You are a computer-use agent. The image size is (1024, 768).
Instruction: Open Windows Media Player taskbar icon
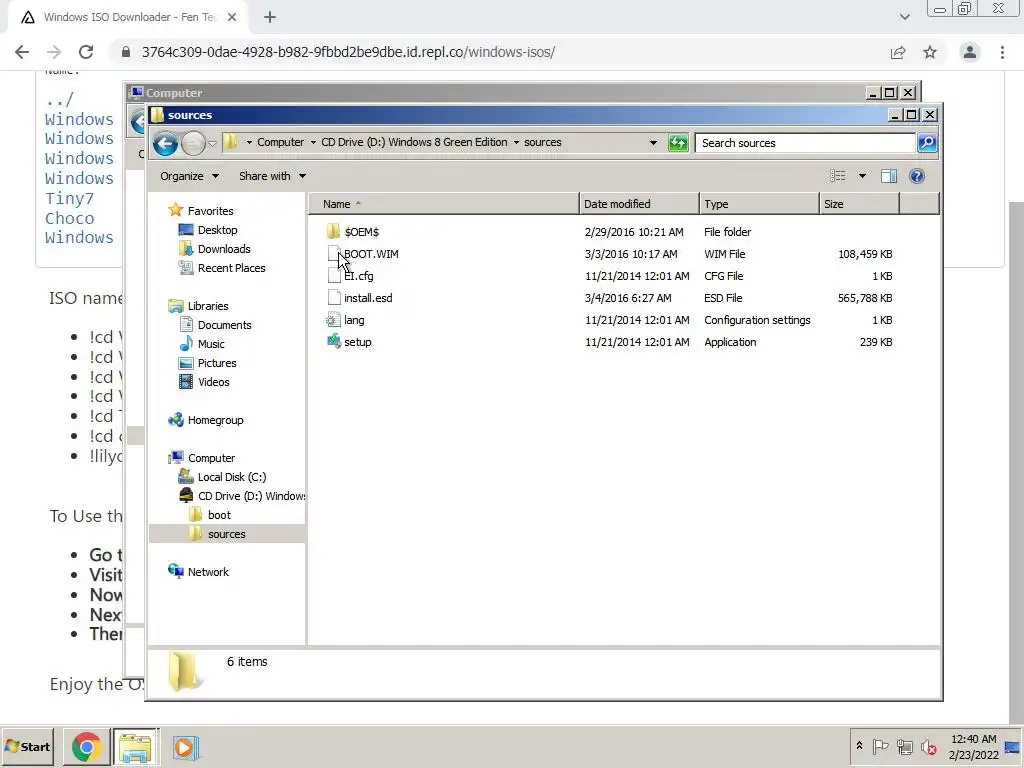pyautogui.click(x=185, y=747)
